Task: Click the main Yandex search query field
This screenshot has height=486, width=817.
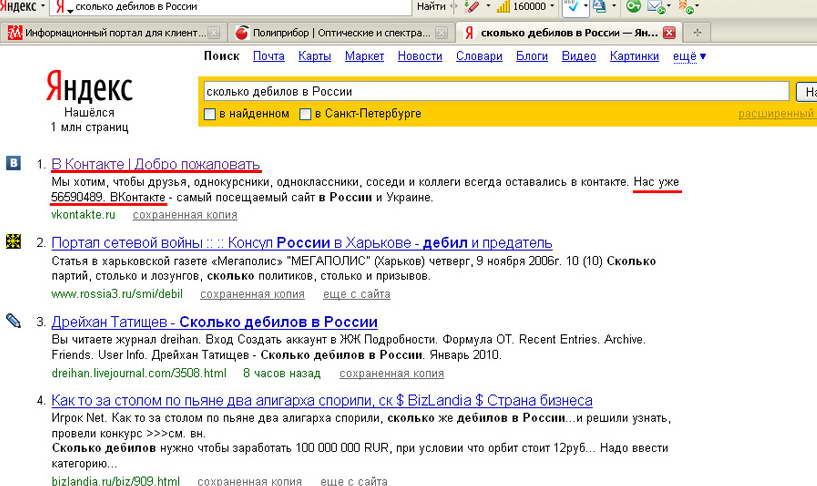Action: (496, 92)
